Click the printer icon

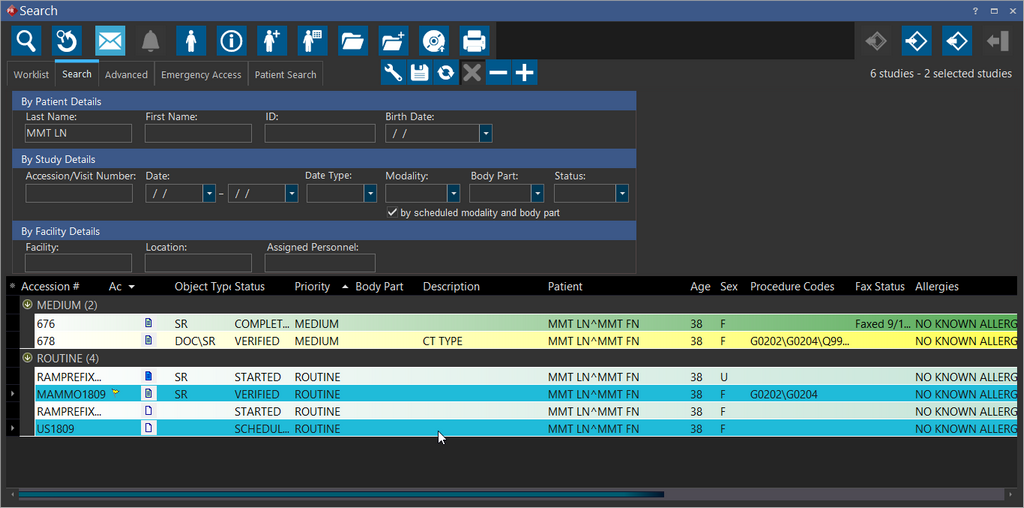474,41
